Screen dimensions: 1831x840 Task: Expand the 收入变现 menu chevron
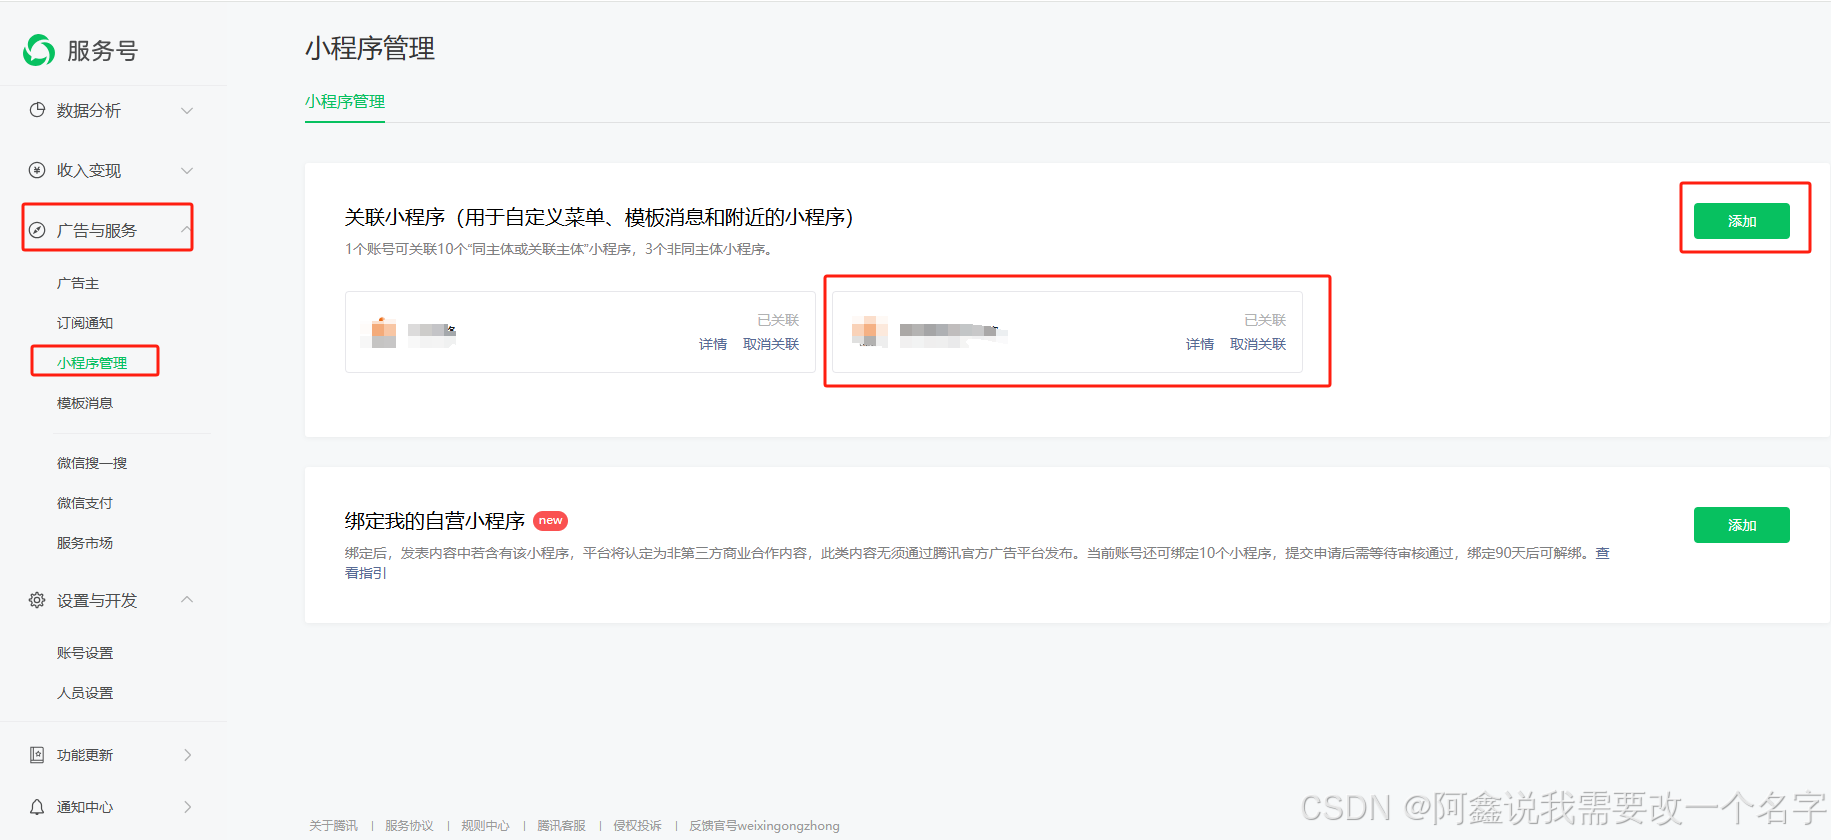187,170
